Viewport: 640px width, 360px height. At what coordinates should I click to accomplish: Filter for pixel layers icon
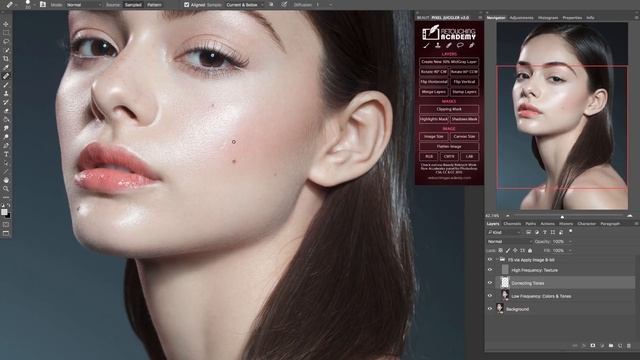(x=528, y=232)
